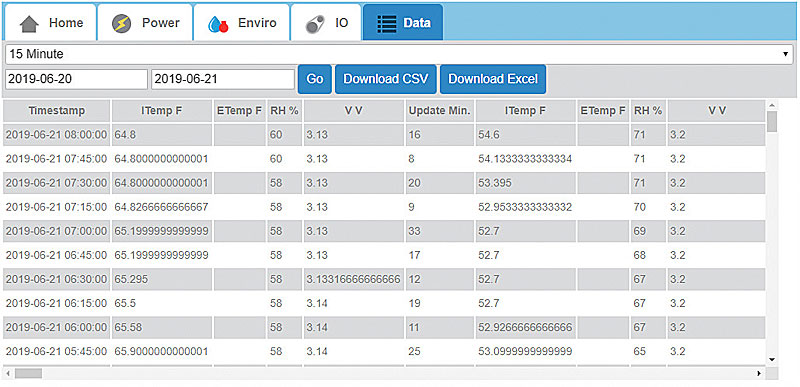Click the RH value 69
Screen dimensions: 800x387
[x=639, y=231]
